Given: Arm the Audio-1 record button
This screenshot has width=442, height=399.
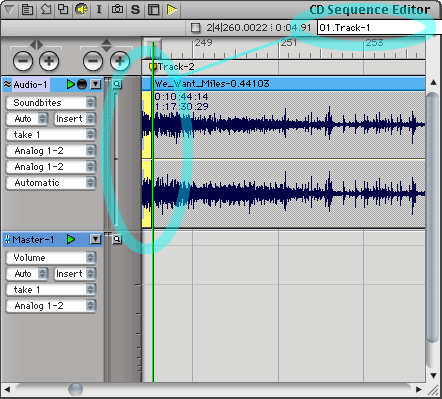Looking at the screenshot, I should pyautogui.click(x=82, y=85).
